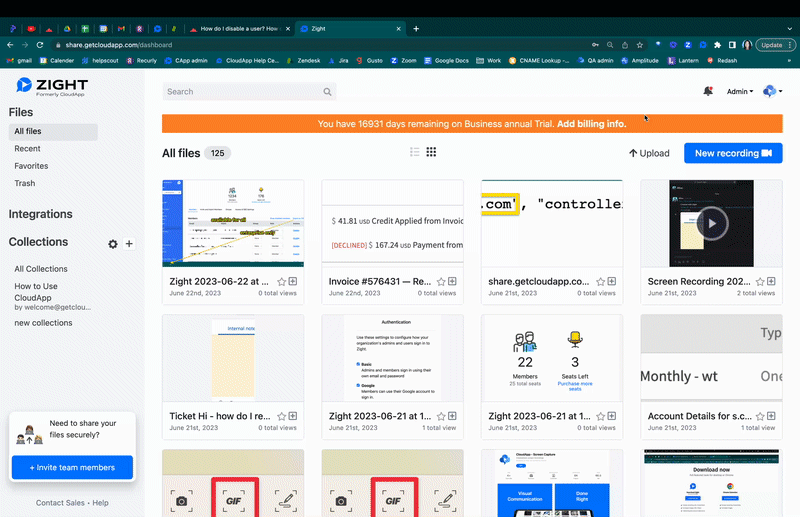Switch to the 'How do I disable a user' tab
800x517 pixels.
click(x=239, y=29)
